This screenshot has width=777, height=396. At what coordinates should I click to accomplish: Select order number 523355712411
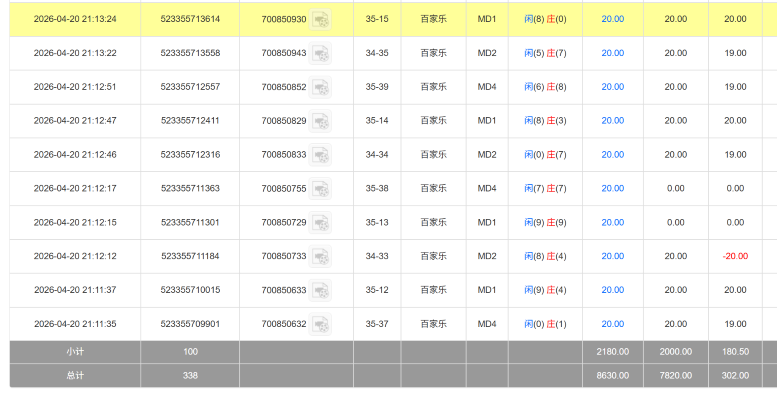[190, 120]
